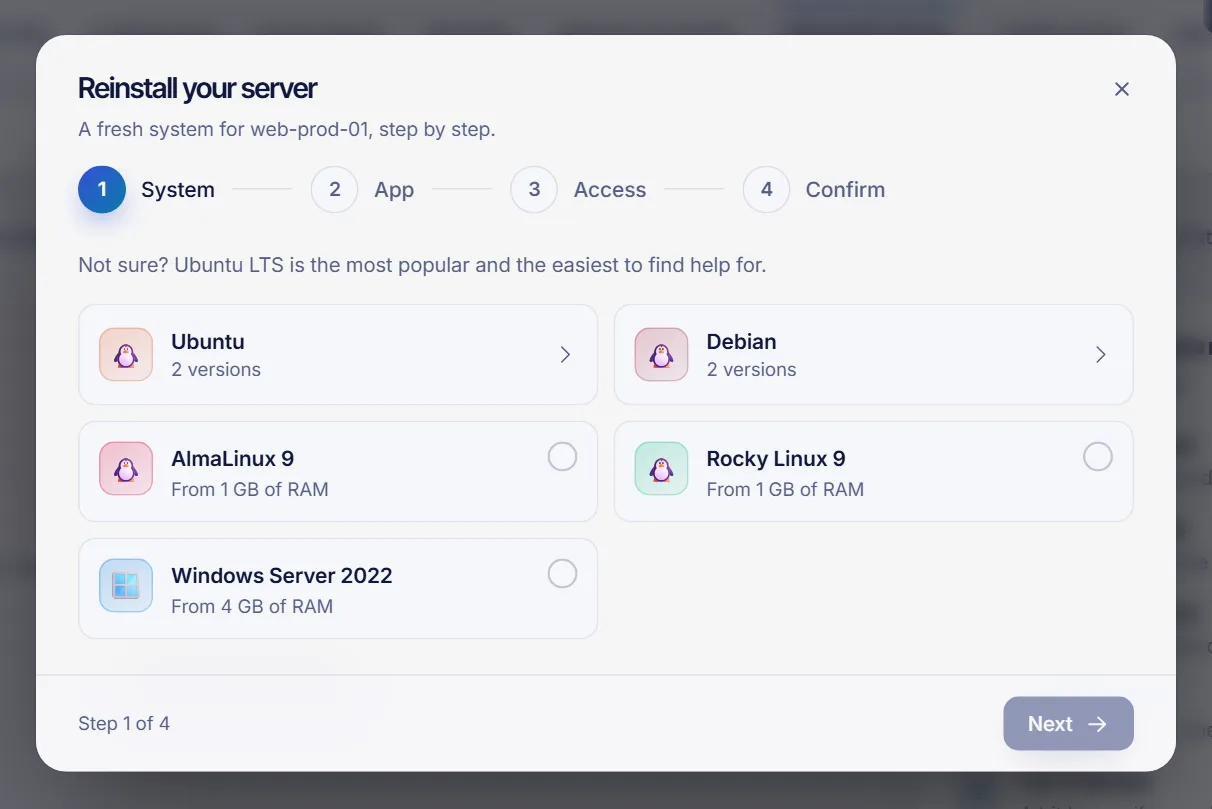The width and height of the screenshot is (1212, 809).
Task: Click the Ubuntu penguin icon
Action: click(126, 354)
